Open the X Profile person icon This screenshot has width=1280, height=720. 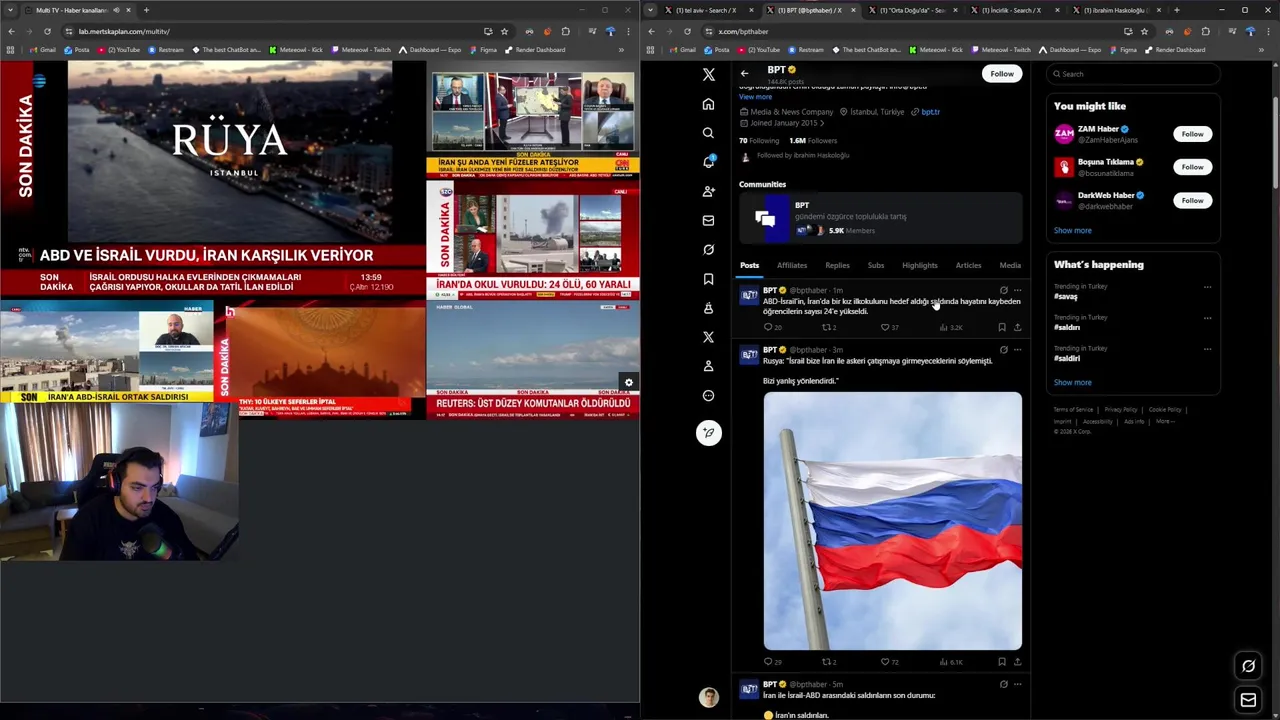708,366
